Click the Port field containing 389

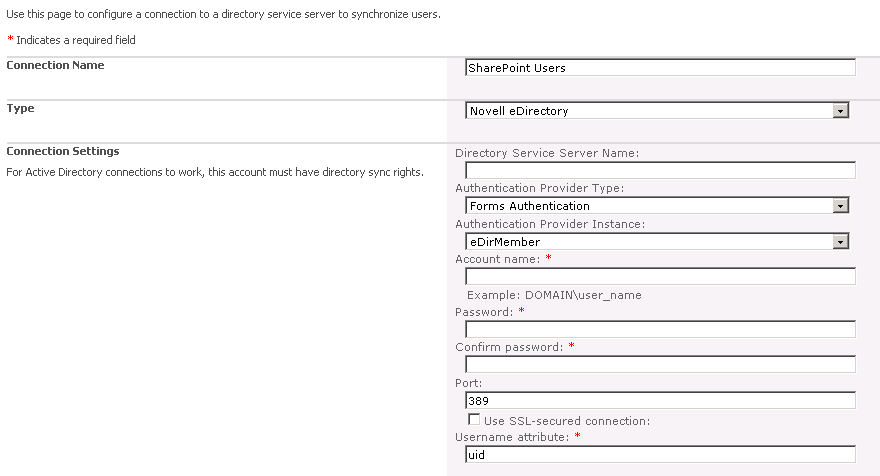point(660,400)
